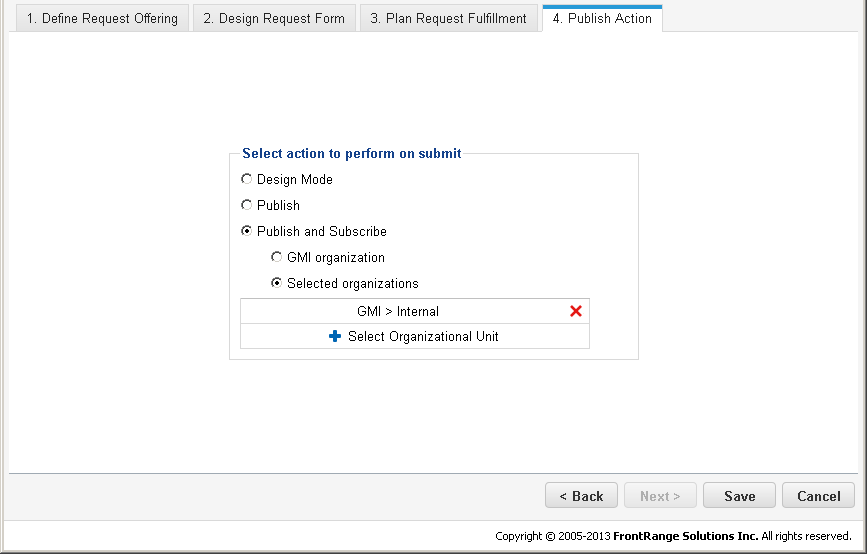Viewport: 867px width, 554px height.
Task: Choose the Publish radio option
Action: (x=247, y=205)
